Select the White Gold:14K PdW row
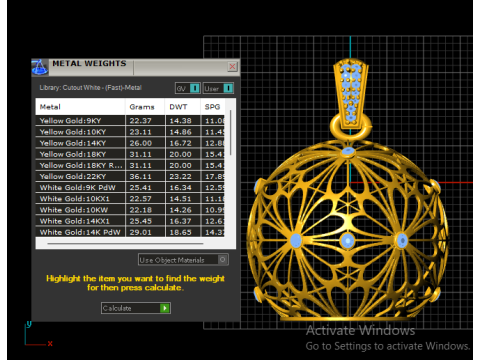The width and height of the screenshot is (480, 360). click(130, 232)
